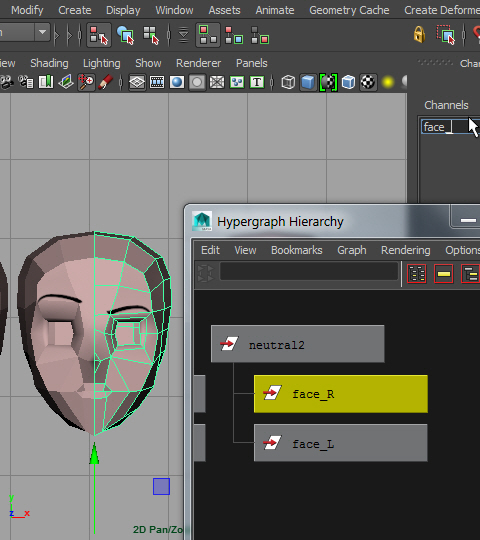Click the select by object type icon
The height and width of the screenshot is (540, 480).
pyautogui.click(x=125, y=35)
